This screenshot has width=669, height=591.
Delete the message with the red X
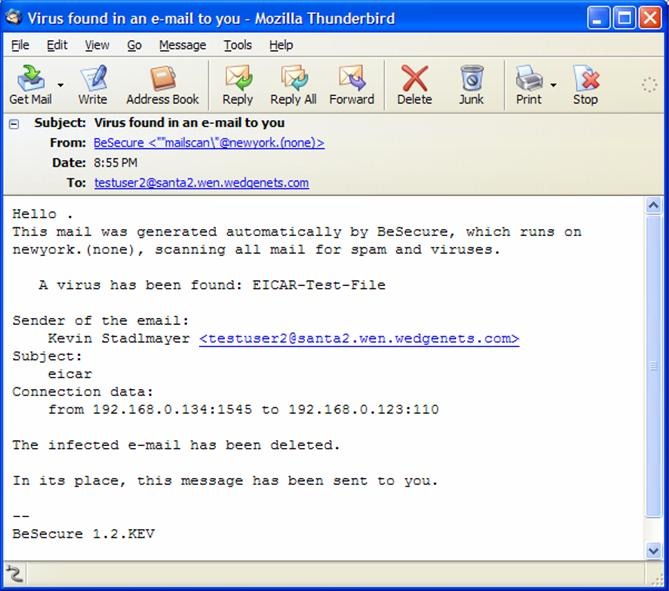coord(414,85)
